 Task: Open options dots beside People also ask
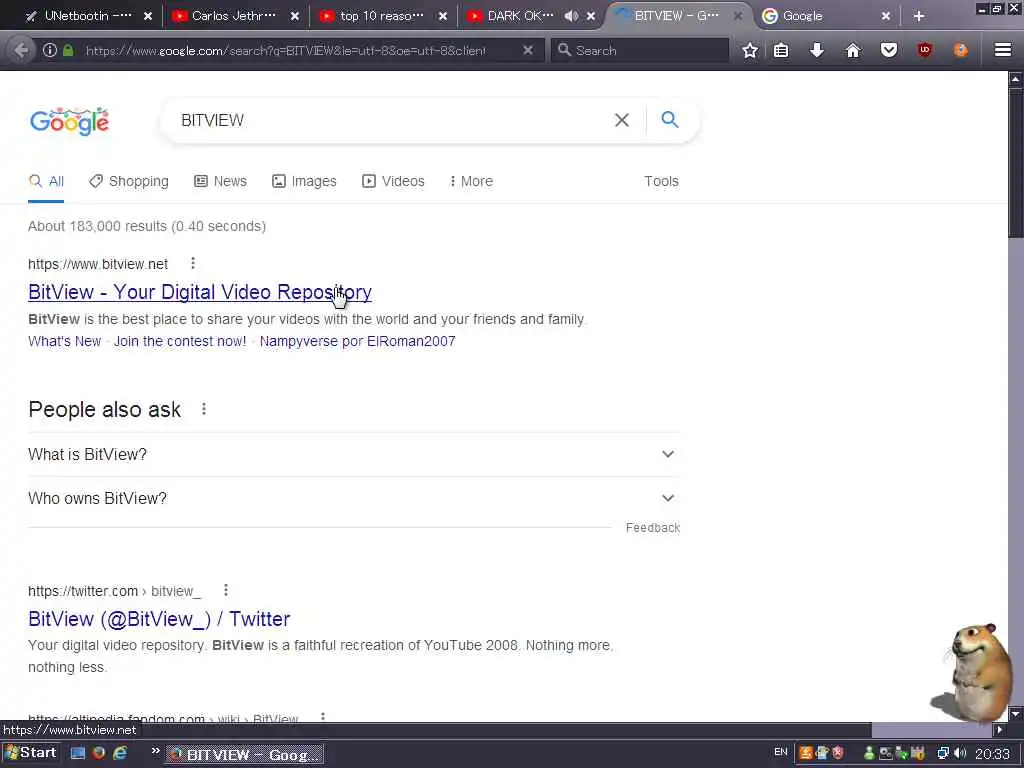click(x=204, y=409)
